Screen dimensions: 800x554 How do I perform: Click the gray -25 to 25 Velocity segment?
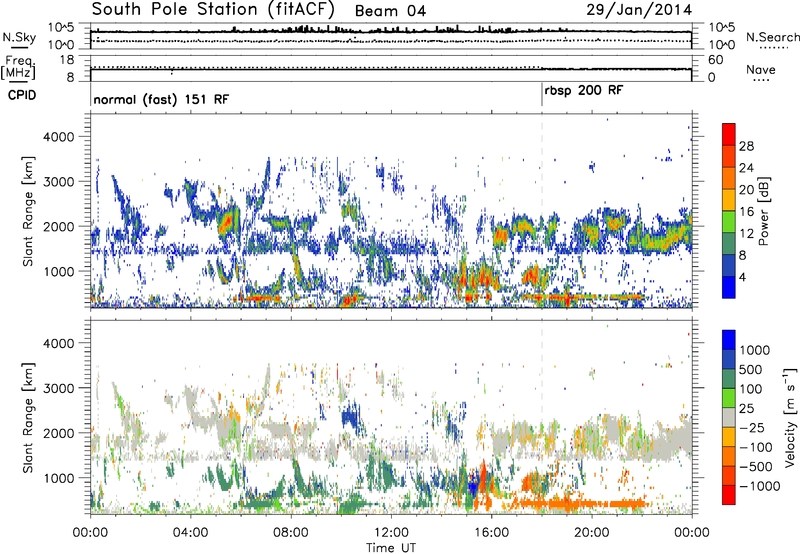tap(729, 418)
